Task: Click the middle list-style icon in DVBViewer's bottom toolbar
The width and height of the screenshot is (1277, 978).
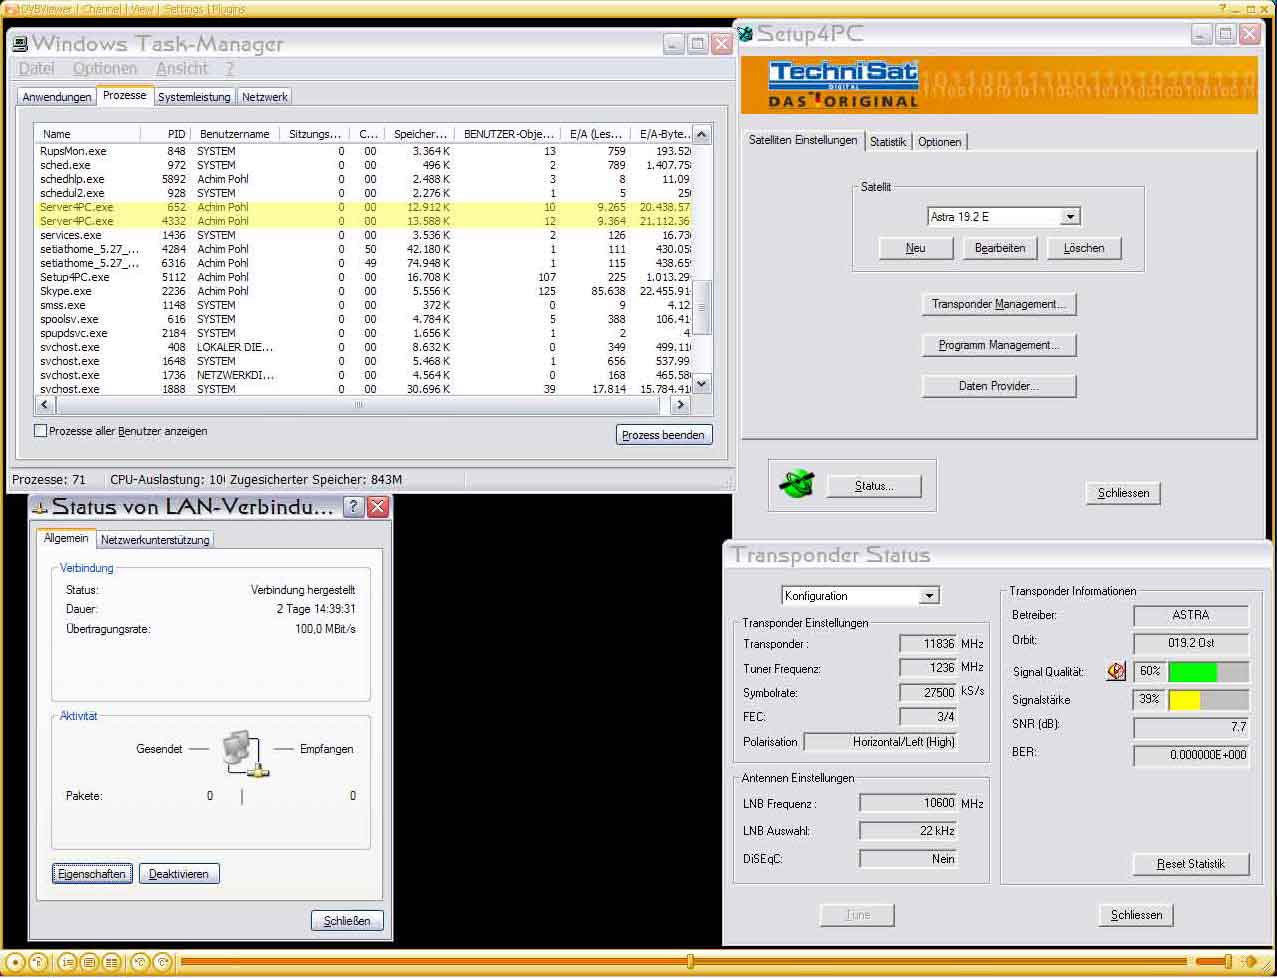Action: point(89,962)
